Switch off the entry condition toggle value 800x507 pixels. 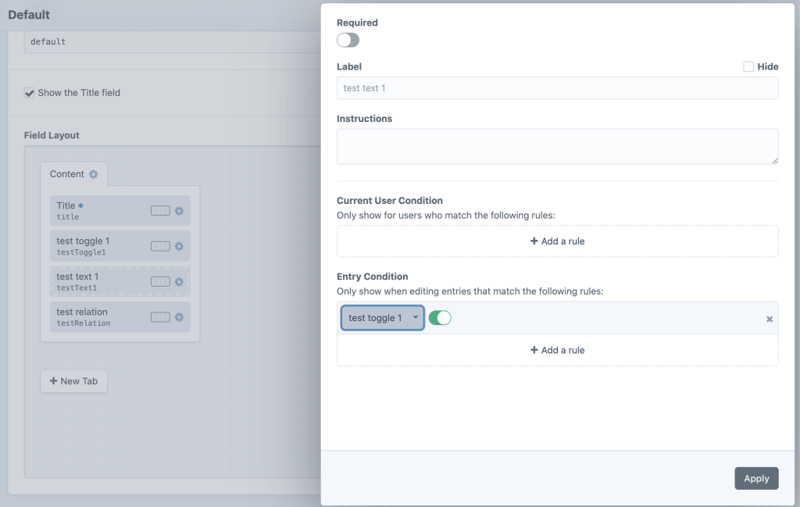(440, 318)
